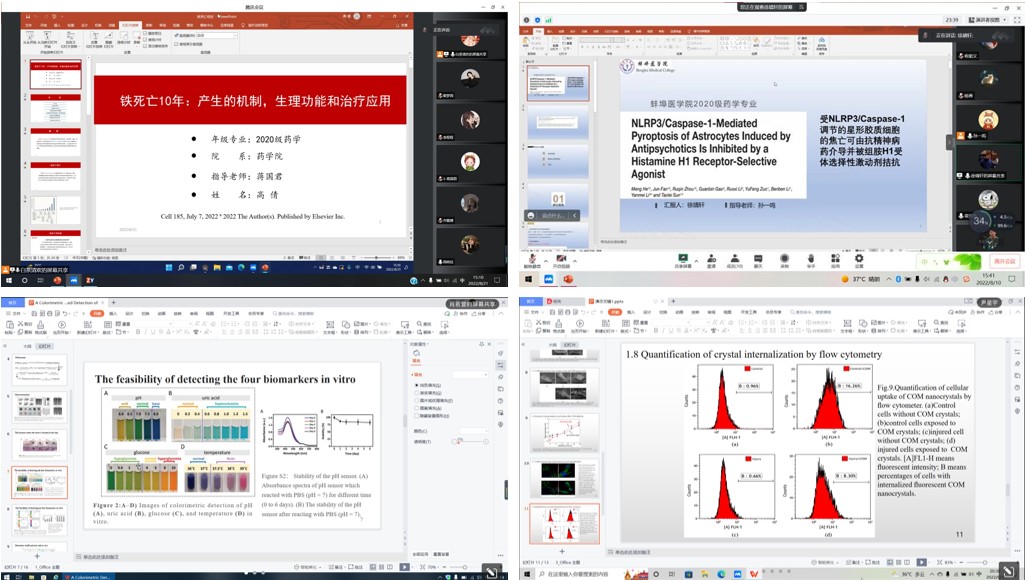Expand the monitor dropdown in PowerPoint ribbon
Image resolution: width=1025 pixels, height=580 pixels.
(x=235, y=35)
